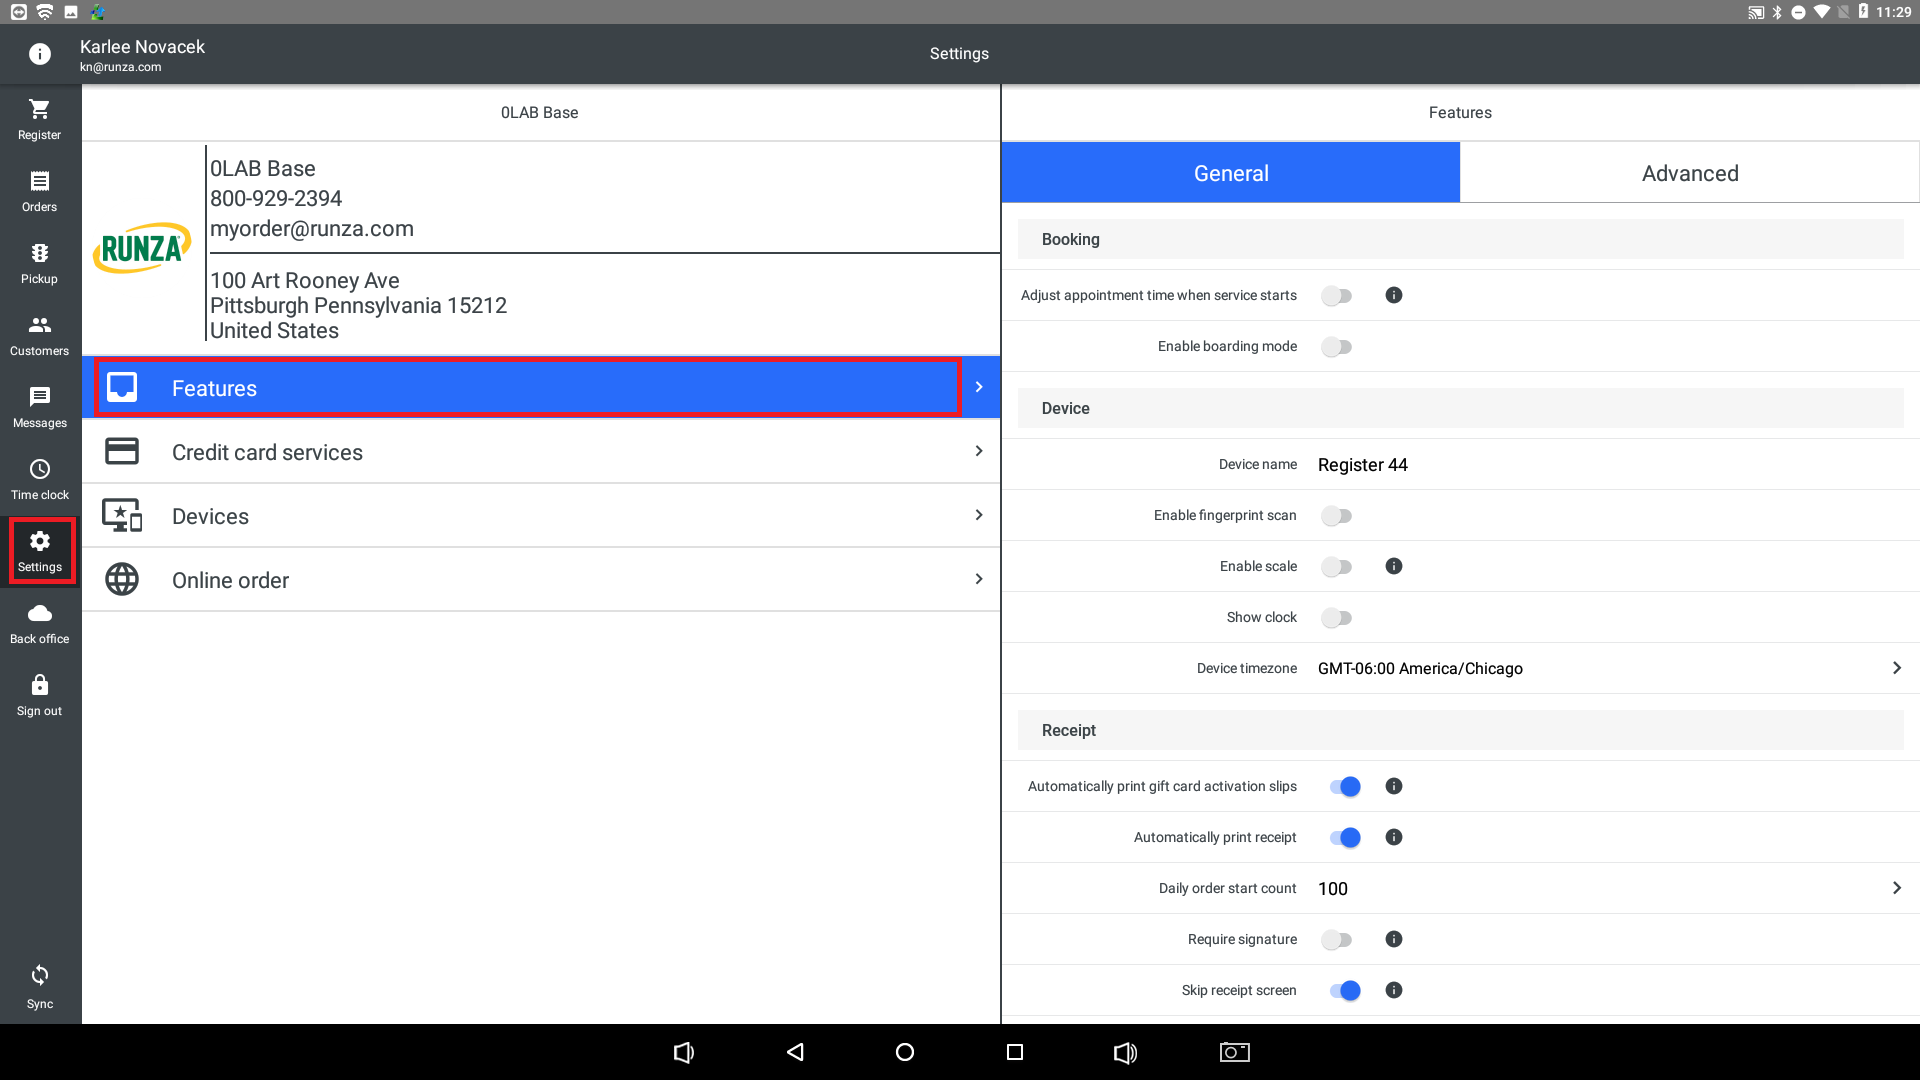The width and height of the screenshot is (1920, 1080).
Task: Click the Sign out lock icon
Action: (39, 685)
